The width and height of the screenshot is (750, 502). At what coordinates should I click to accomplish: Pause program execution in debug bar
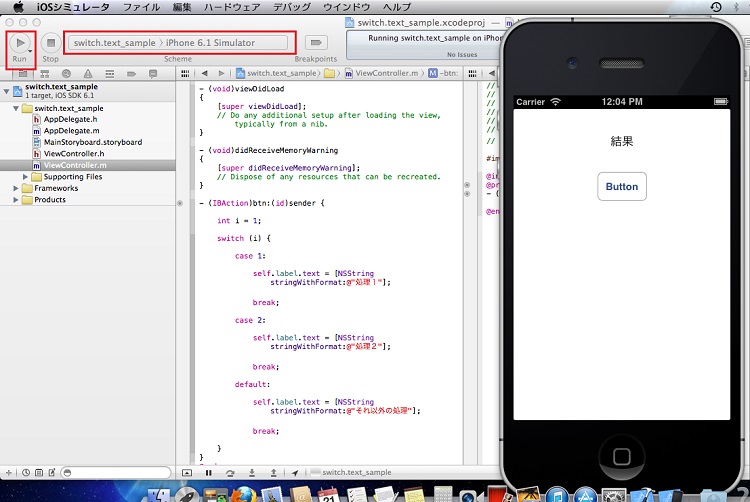(209, 473)
